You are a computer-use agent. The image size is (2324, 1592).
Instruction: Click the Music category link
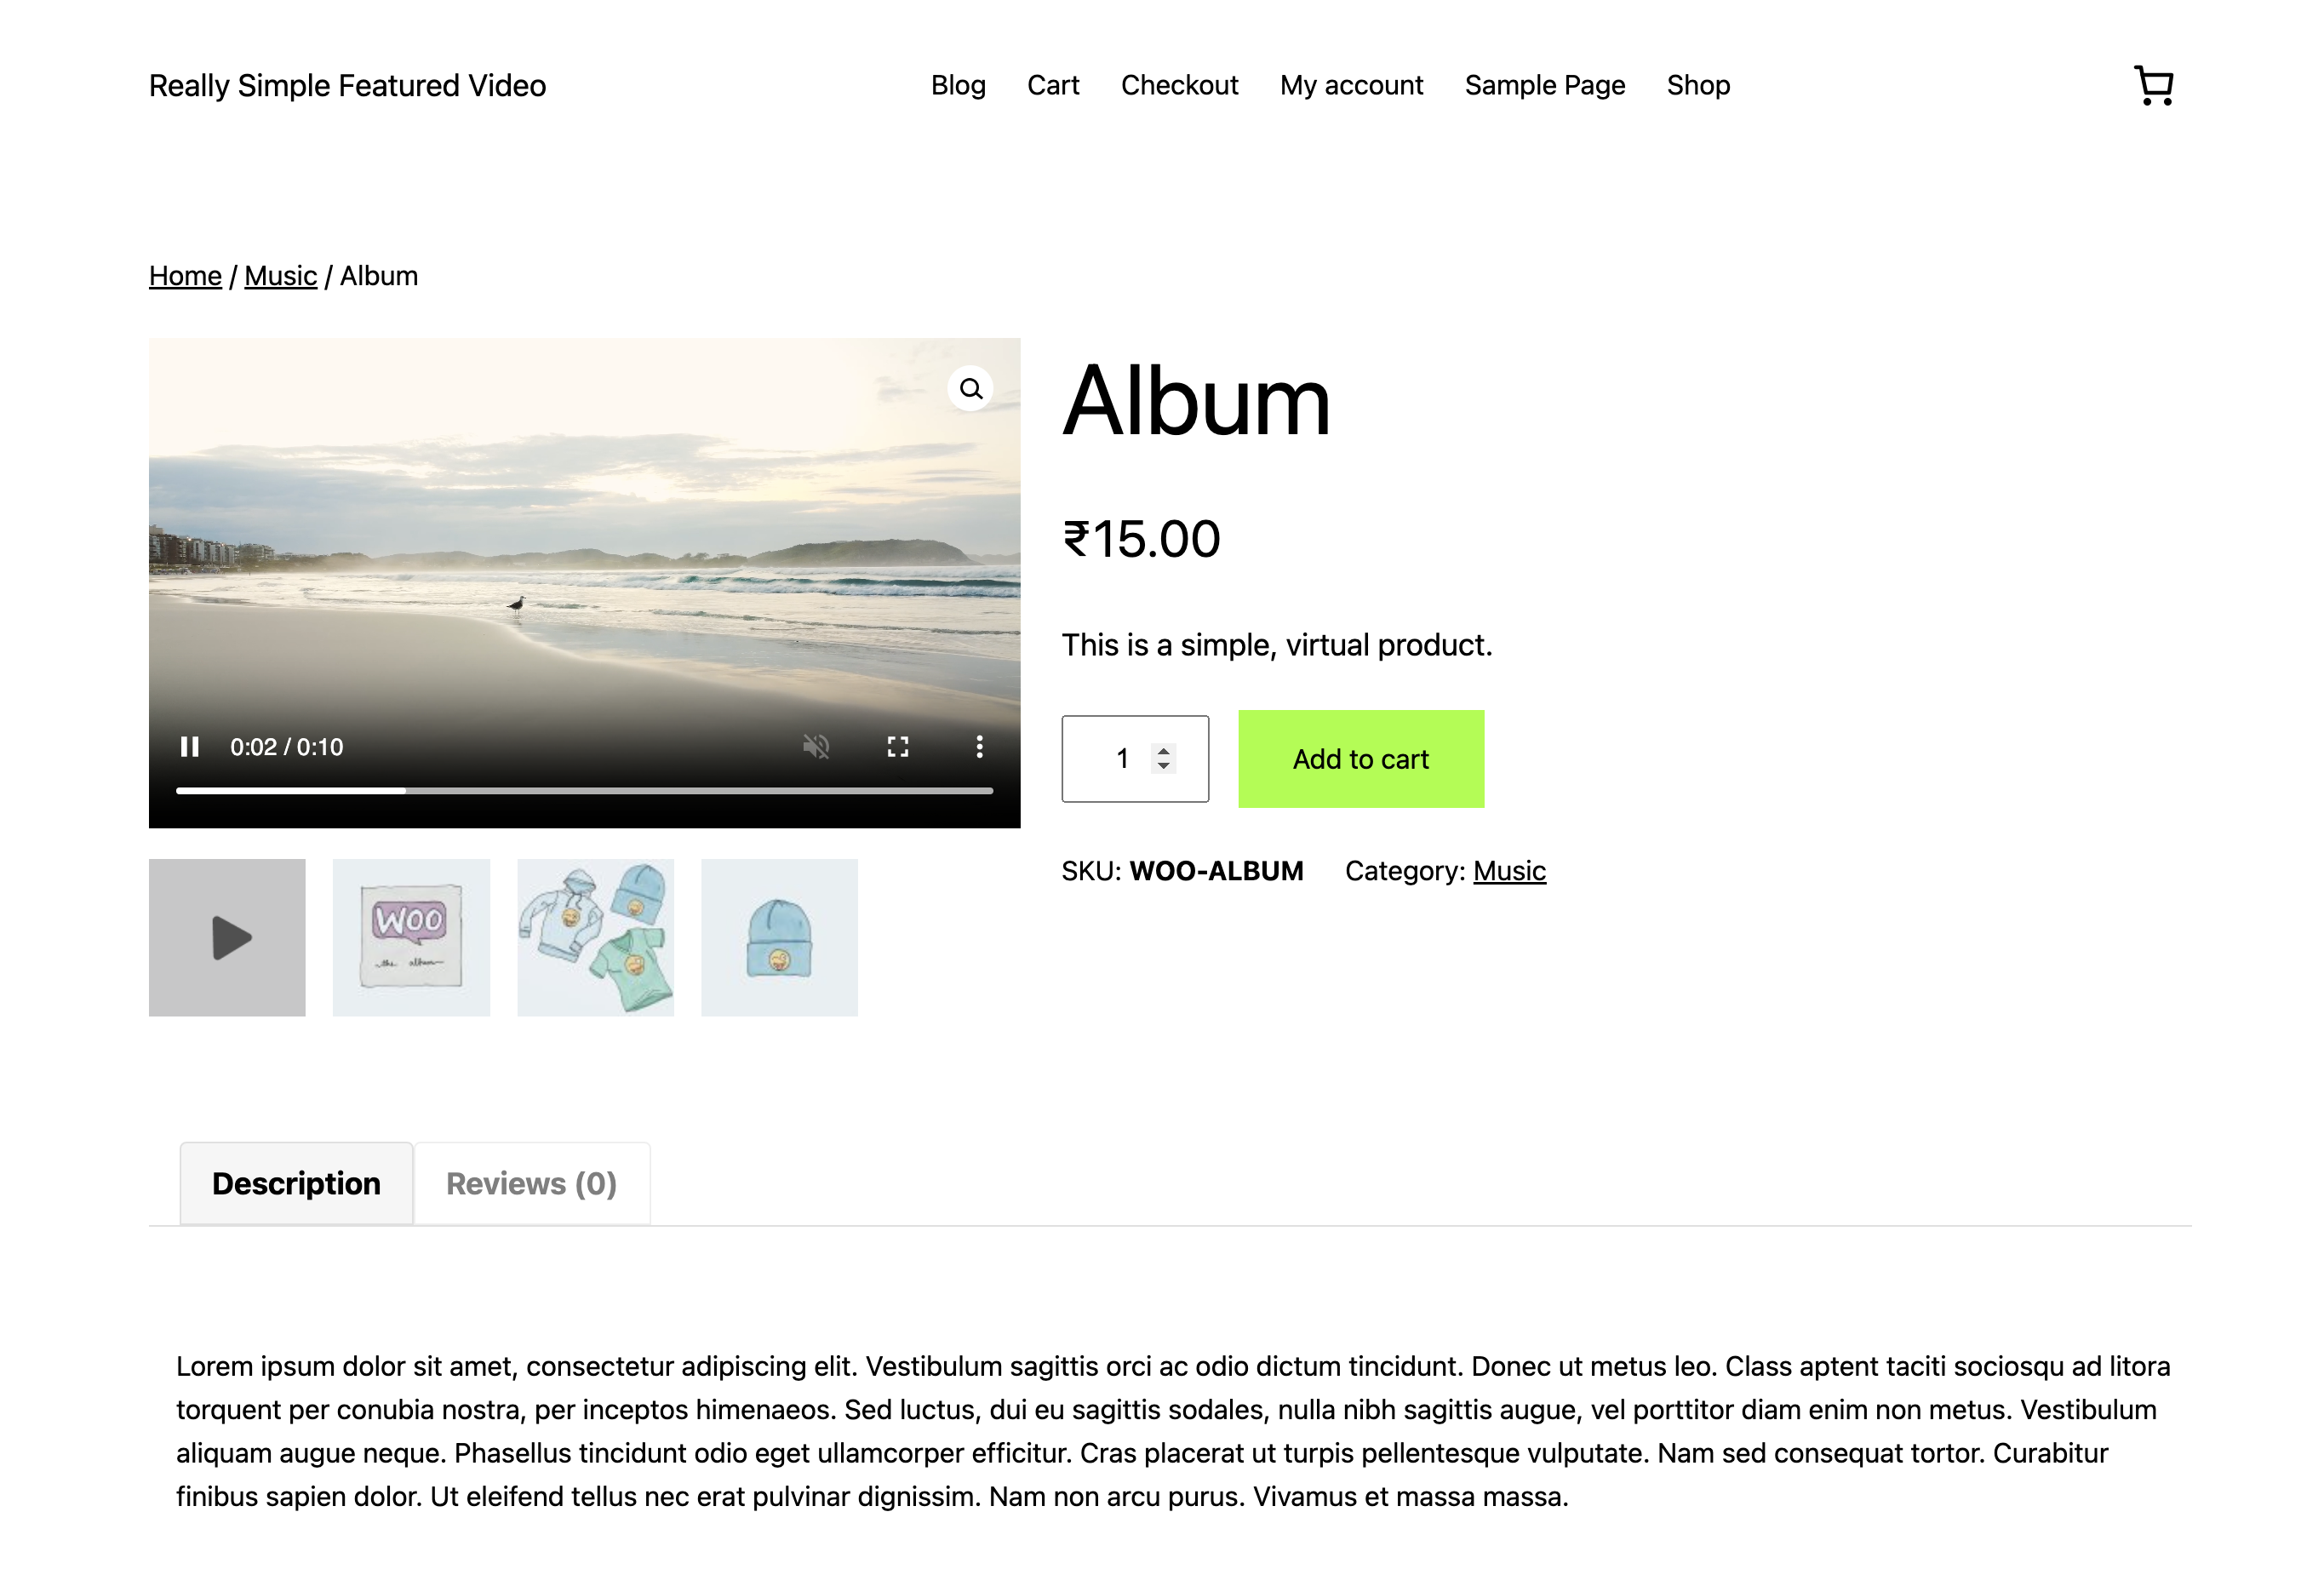point(1510,869)
